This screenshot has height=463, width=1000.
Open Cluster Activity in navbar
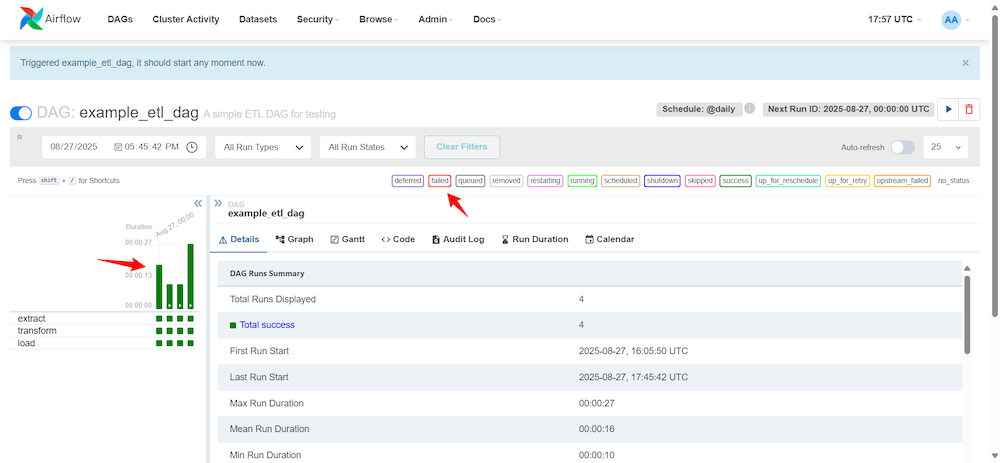tap(186, 19)
